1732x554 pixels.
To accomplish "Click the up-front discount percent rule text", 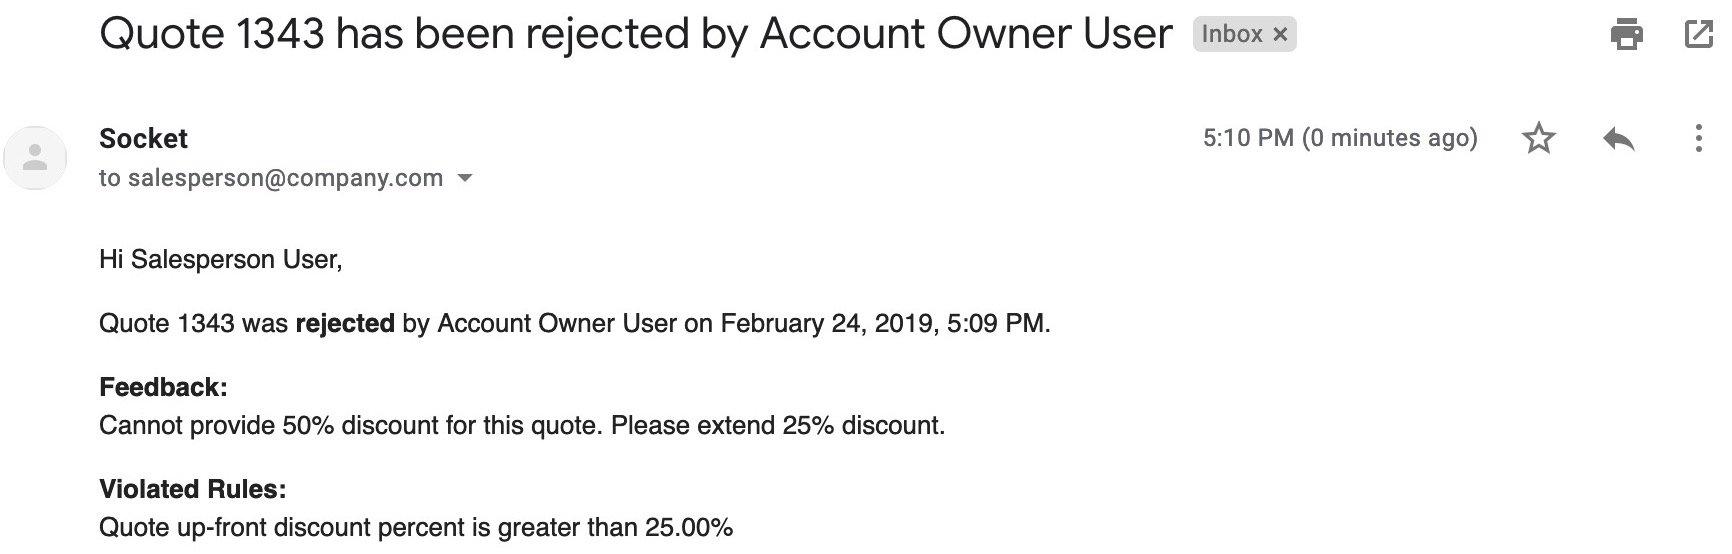I will (x=416, y=528).
